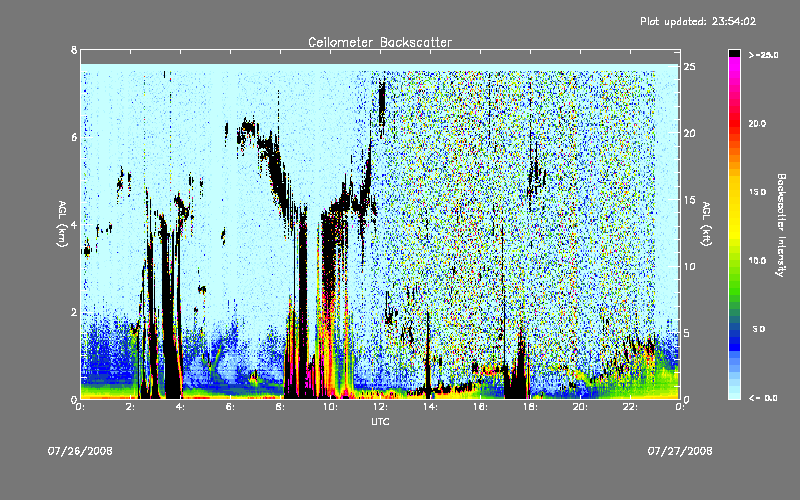
Task: Click the "22:" hour tick on UTC axis
Action: (x=631, y=407)
